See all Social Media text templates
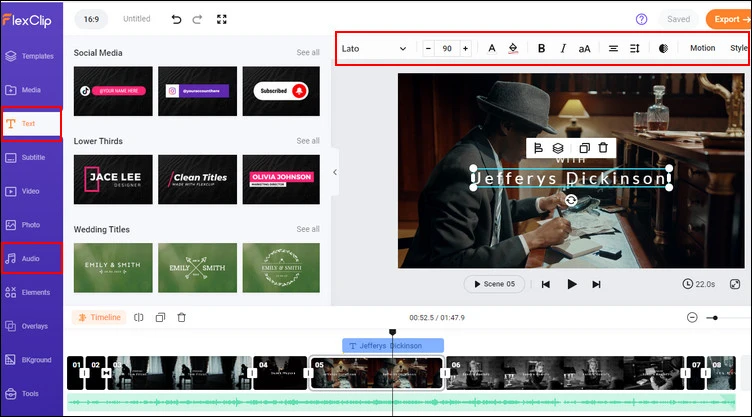This screenshot has width=752, height=417. (308, 52)
